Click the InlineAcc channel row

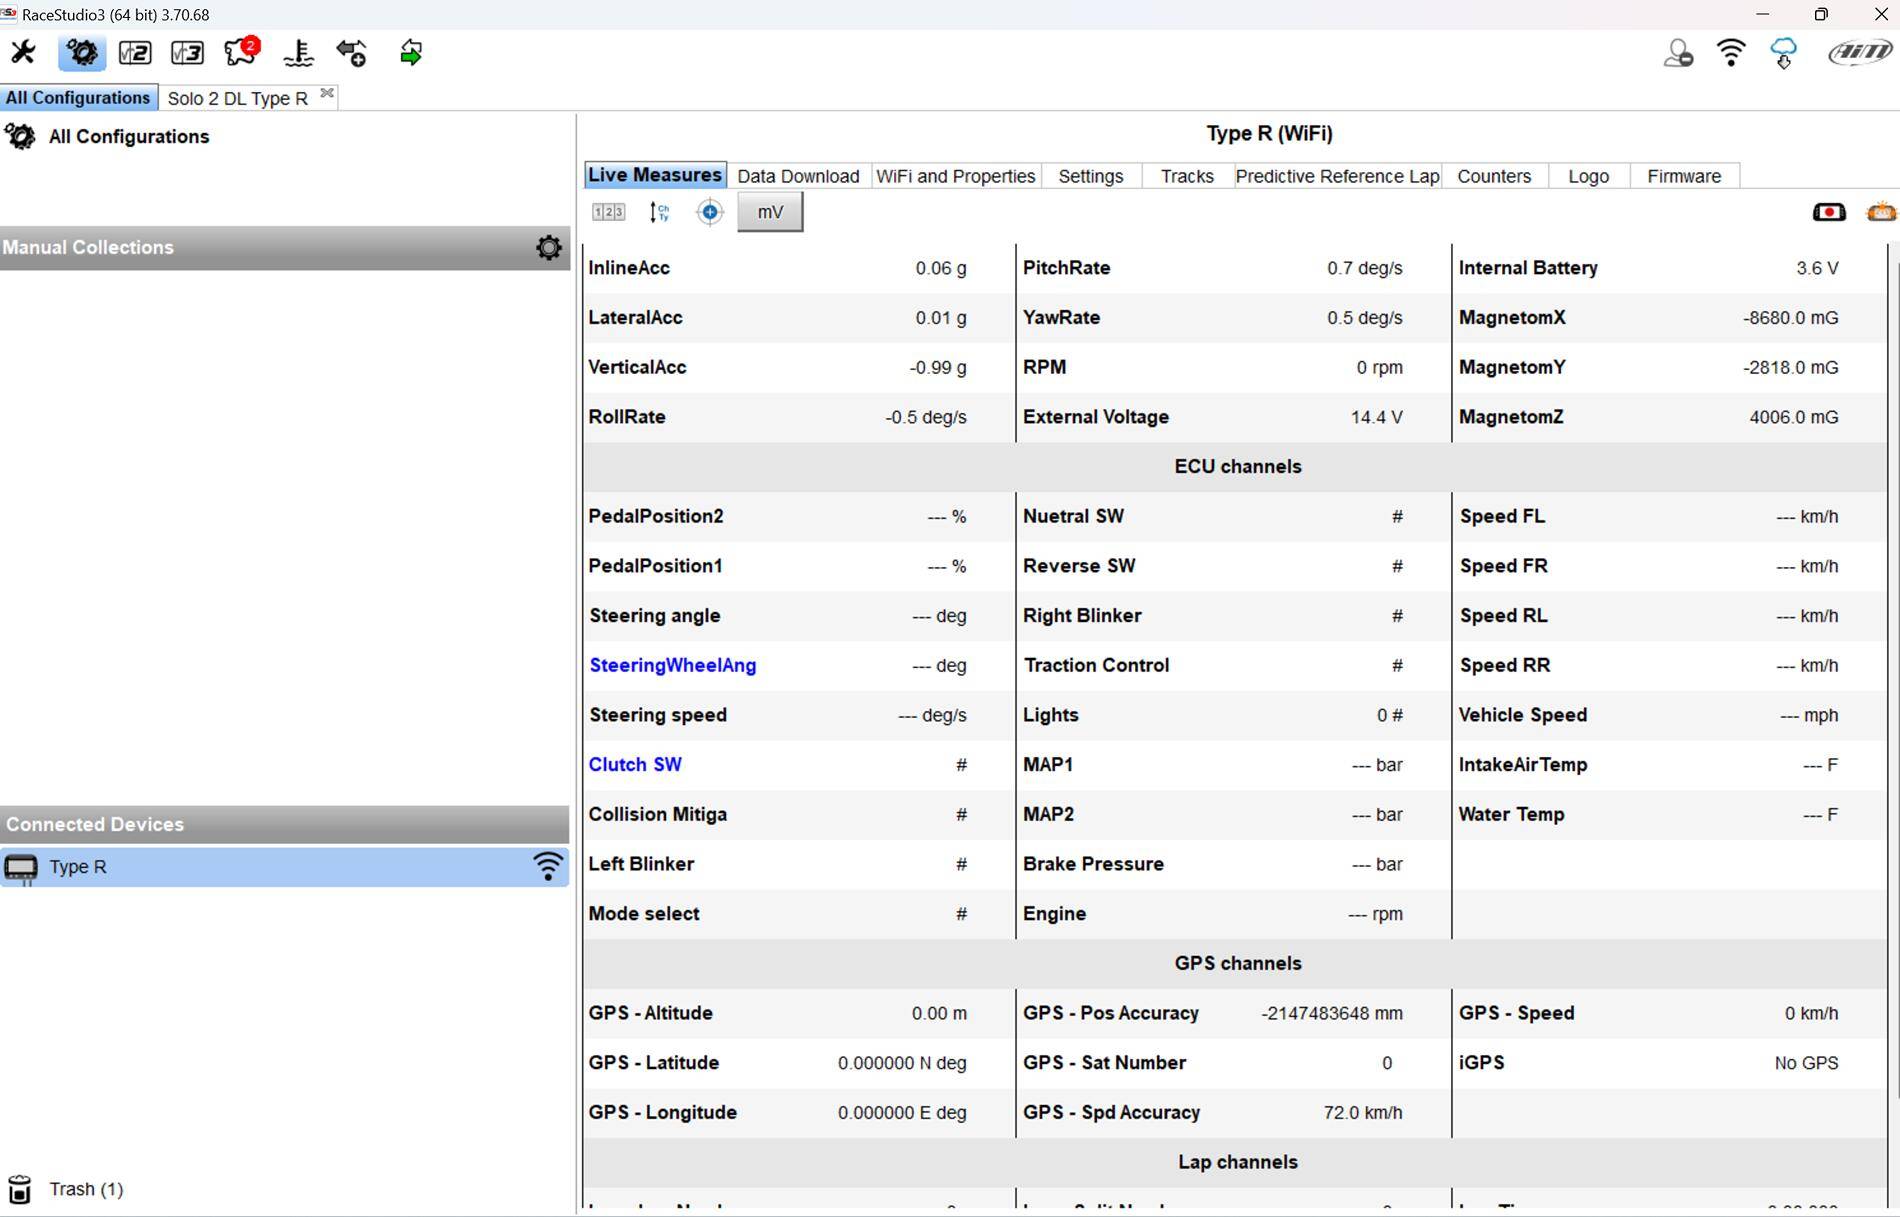coord(798,268)
